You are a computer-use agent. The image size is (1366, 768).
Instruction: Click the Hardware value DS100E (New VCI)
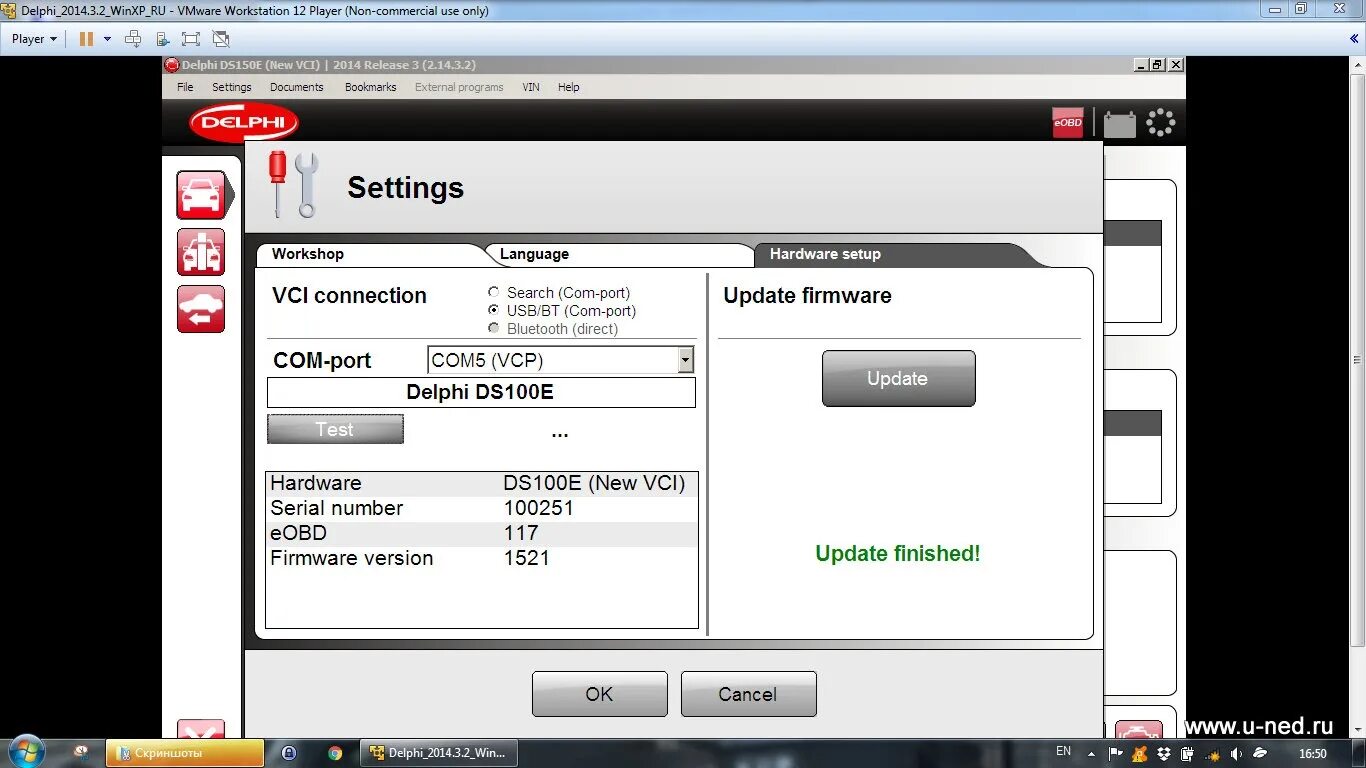tap(594, 483)
